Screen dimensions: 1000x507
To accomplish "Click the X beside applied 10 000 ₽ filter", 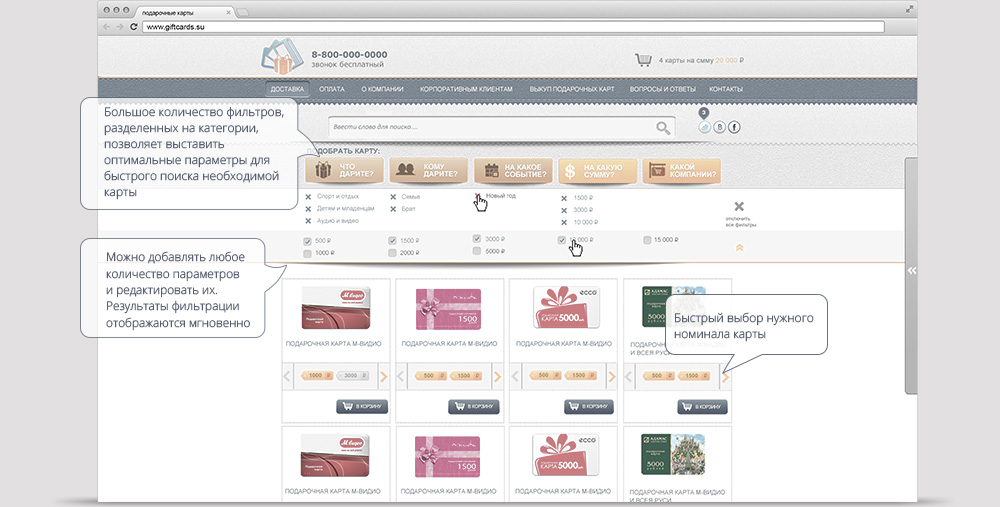I will [564, 223].
